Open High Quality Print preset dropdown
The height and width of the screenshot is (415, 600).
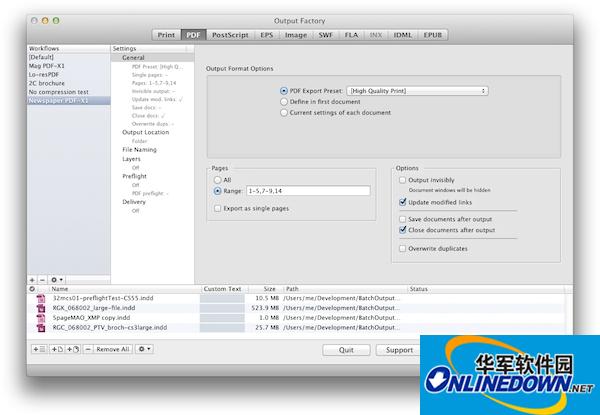[417, 91]
